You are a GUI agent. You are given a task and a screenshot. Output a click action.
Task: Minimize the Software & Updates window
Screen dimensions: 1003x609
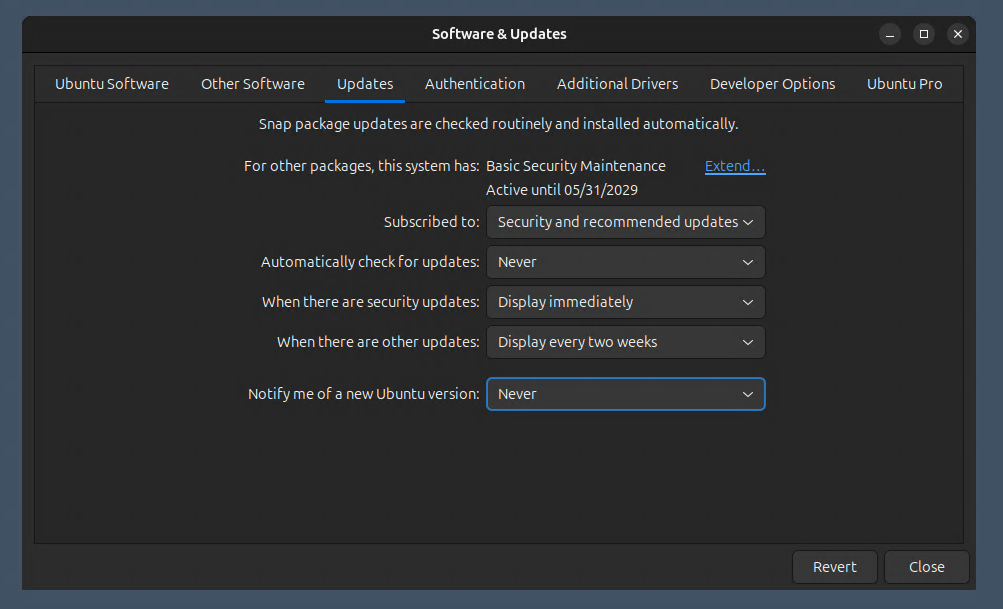coord(890,34)
